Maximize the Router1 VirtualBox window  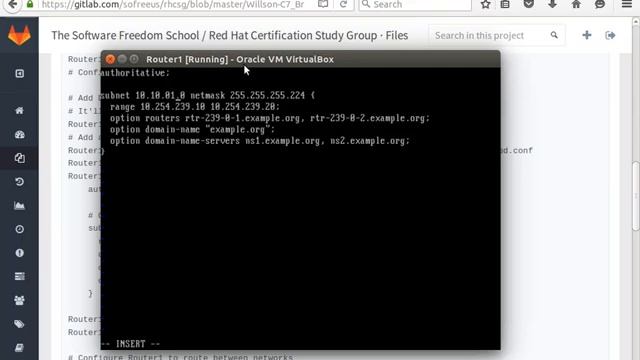point(134,59)
